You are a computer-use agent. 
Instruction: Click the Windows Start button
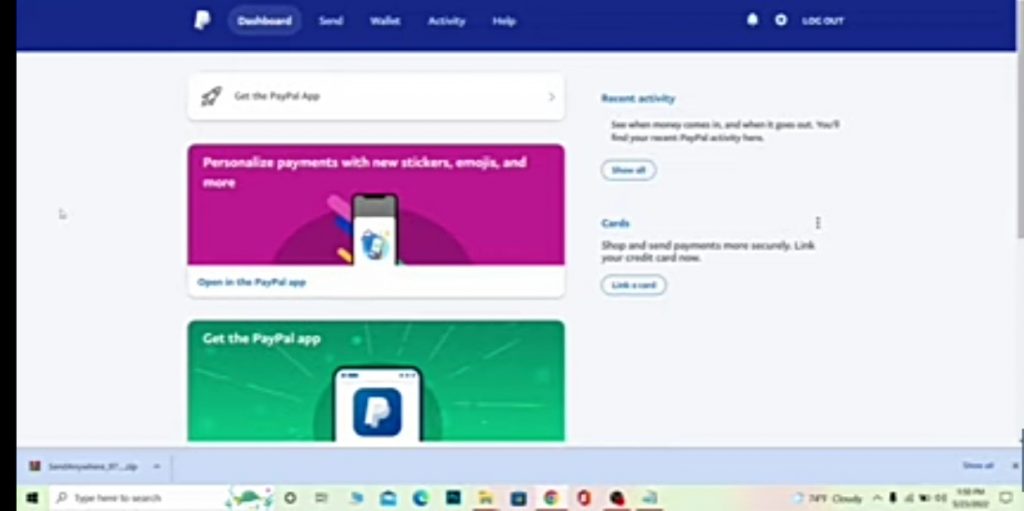(31, 498)
